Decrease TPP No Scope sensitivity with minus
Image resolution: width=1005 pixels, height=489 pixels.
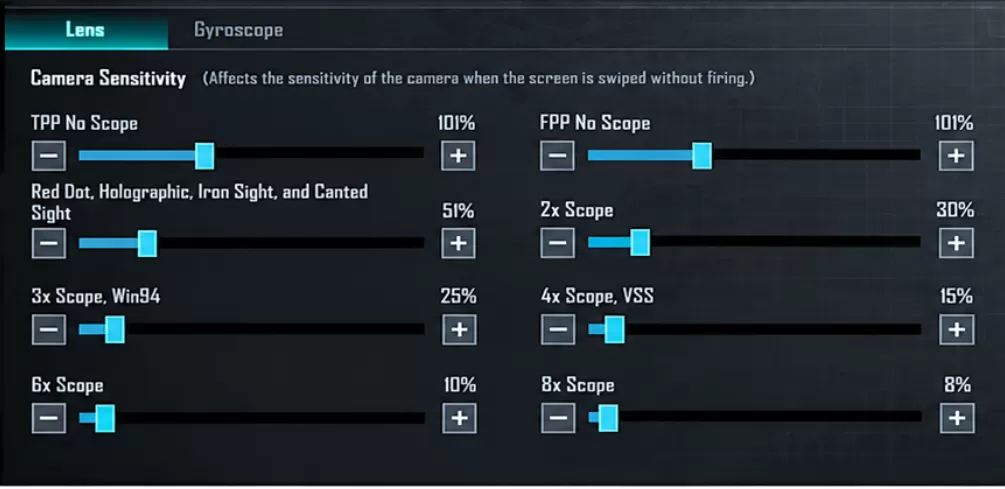coord(49,156)
